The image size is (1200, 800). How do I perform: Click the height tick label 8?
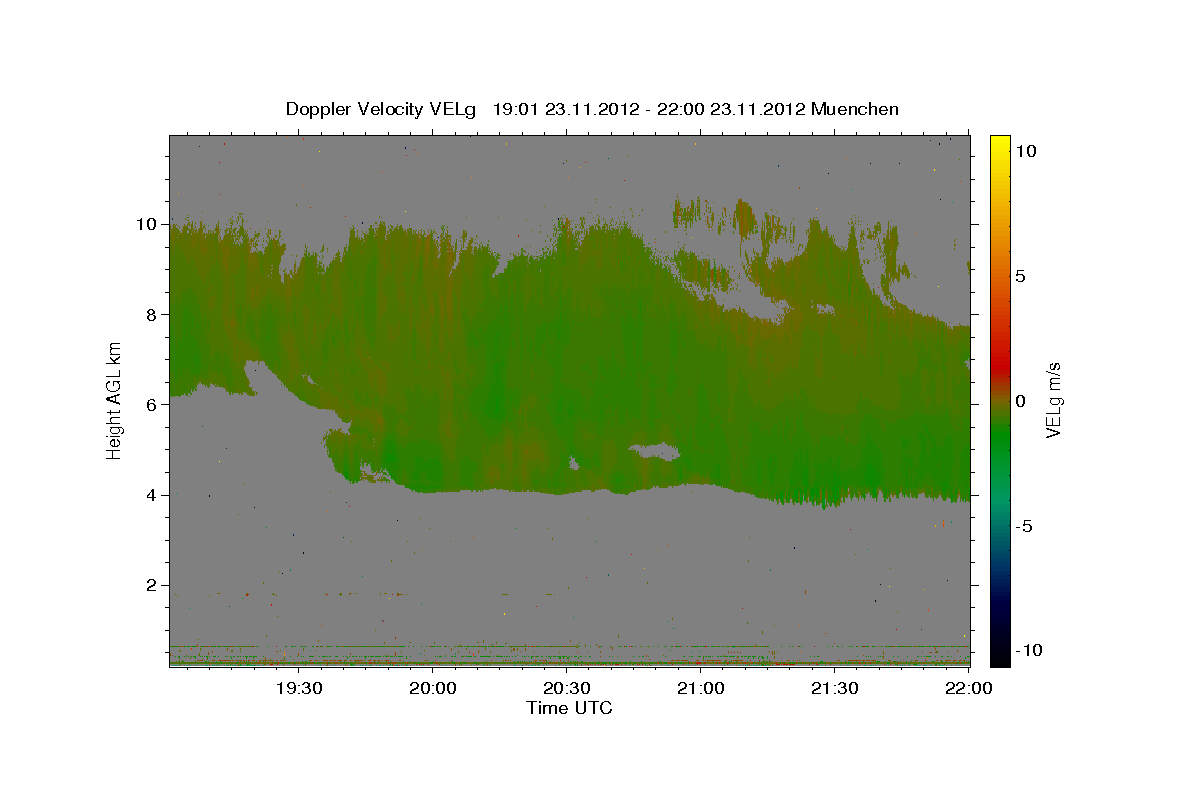(x=151, y=314)
